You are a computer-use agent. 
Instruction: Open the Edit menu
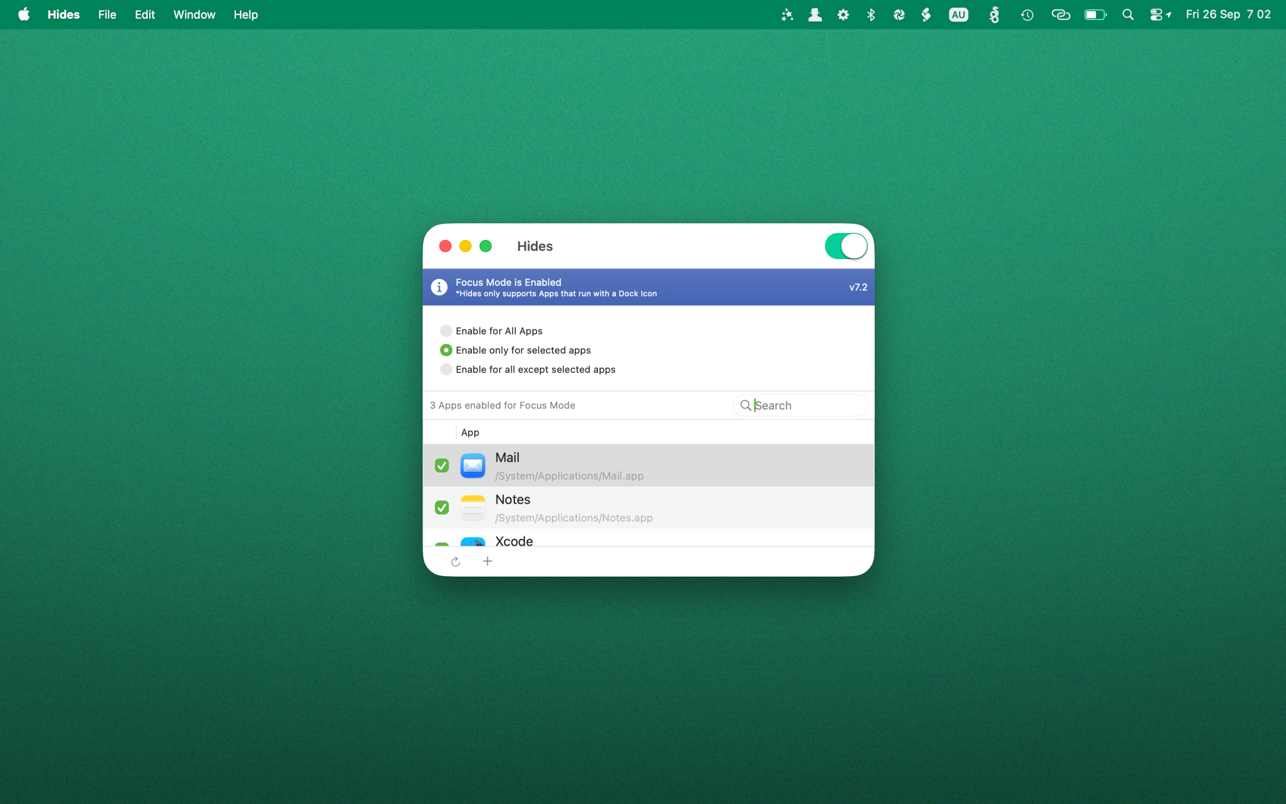pyautogui.click(x=145, y=15)
